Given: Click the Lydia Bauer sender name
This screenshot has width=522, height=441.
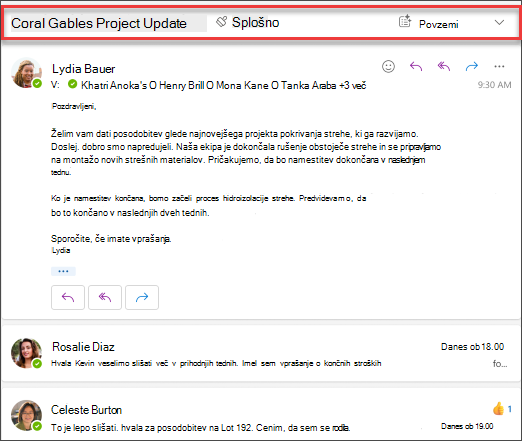Looking at the screenshot, I should (x=84, y=69).
